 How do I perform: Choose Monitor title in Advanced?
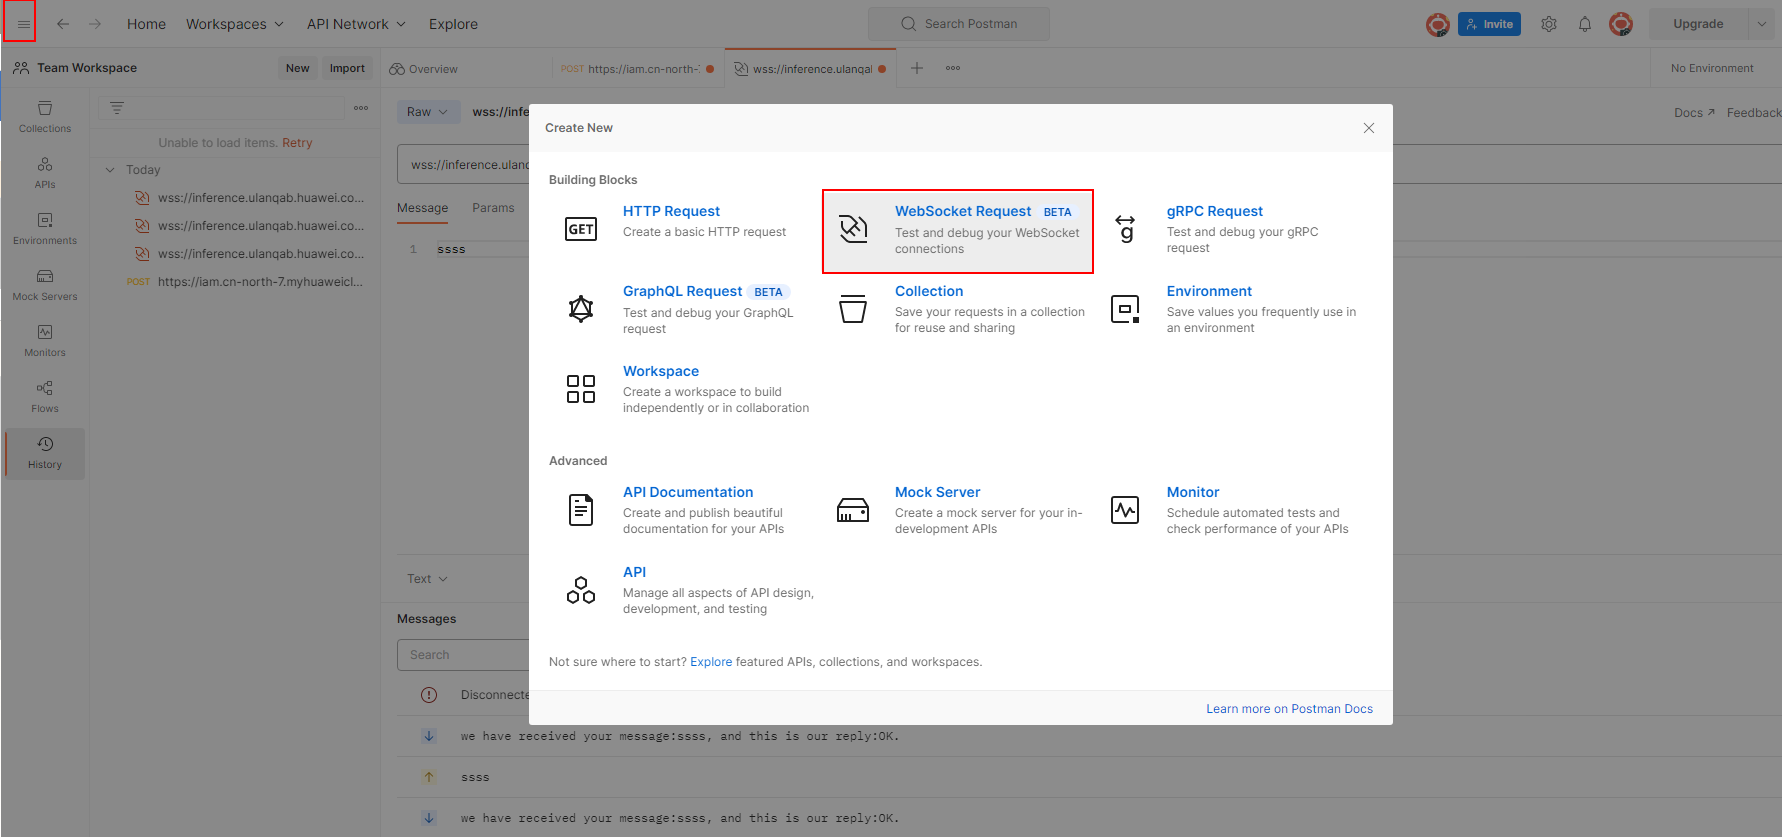point(1193,492)
